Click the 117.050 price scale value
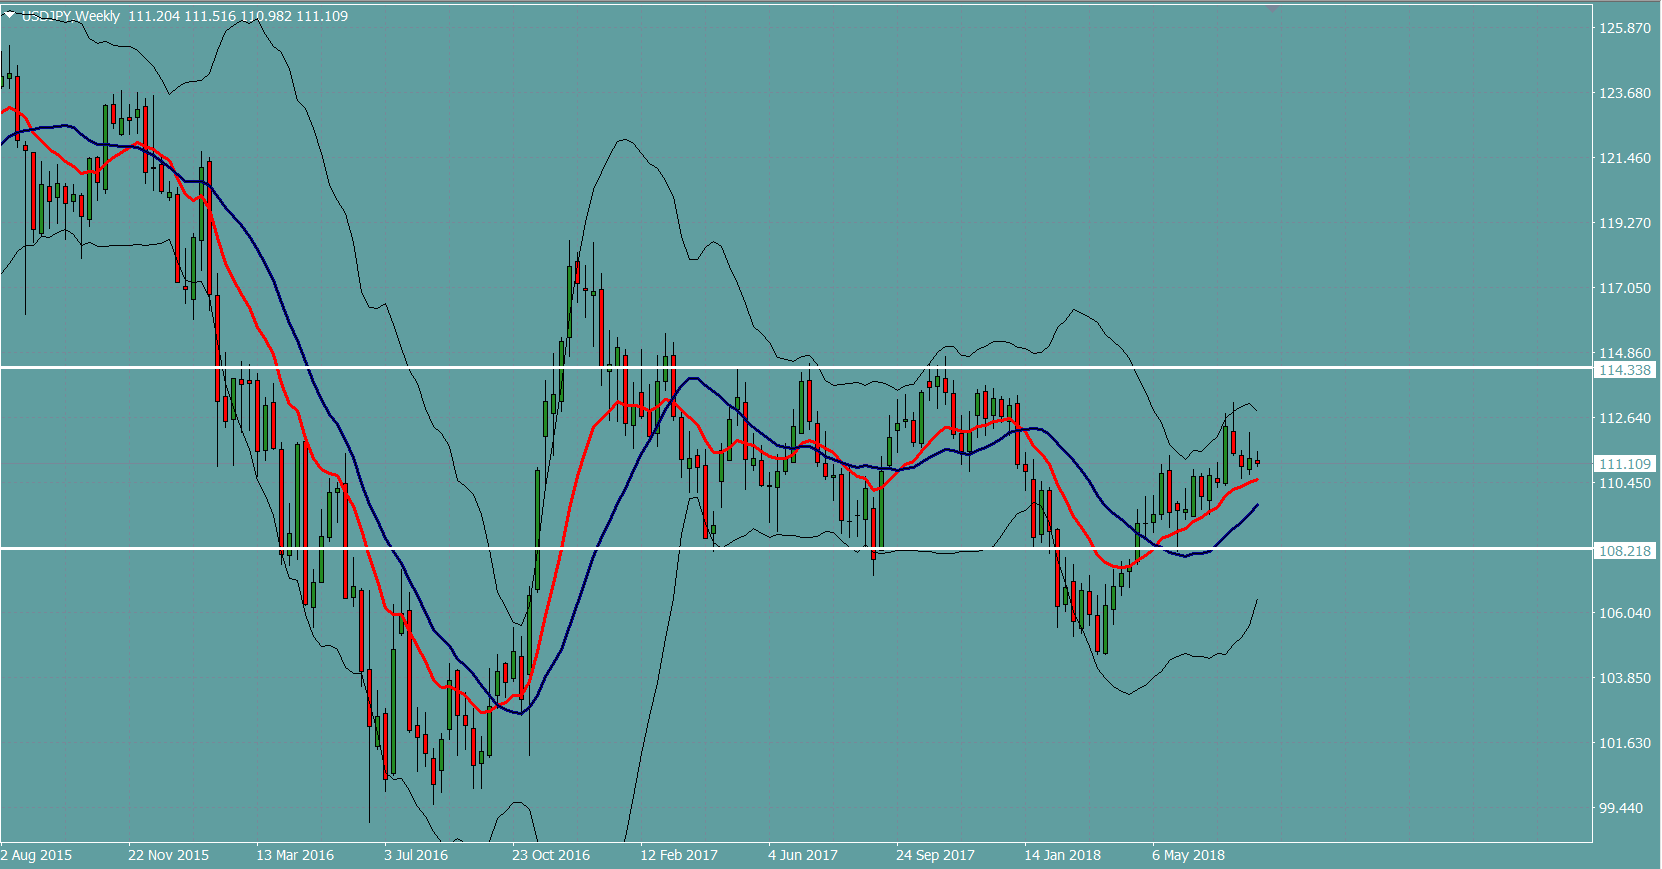Viewport: 1662px width, 869px height. pyautogui.click(x=1625, y=288)
